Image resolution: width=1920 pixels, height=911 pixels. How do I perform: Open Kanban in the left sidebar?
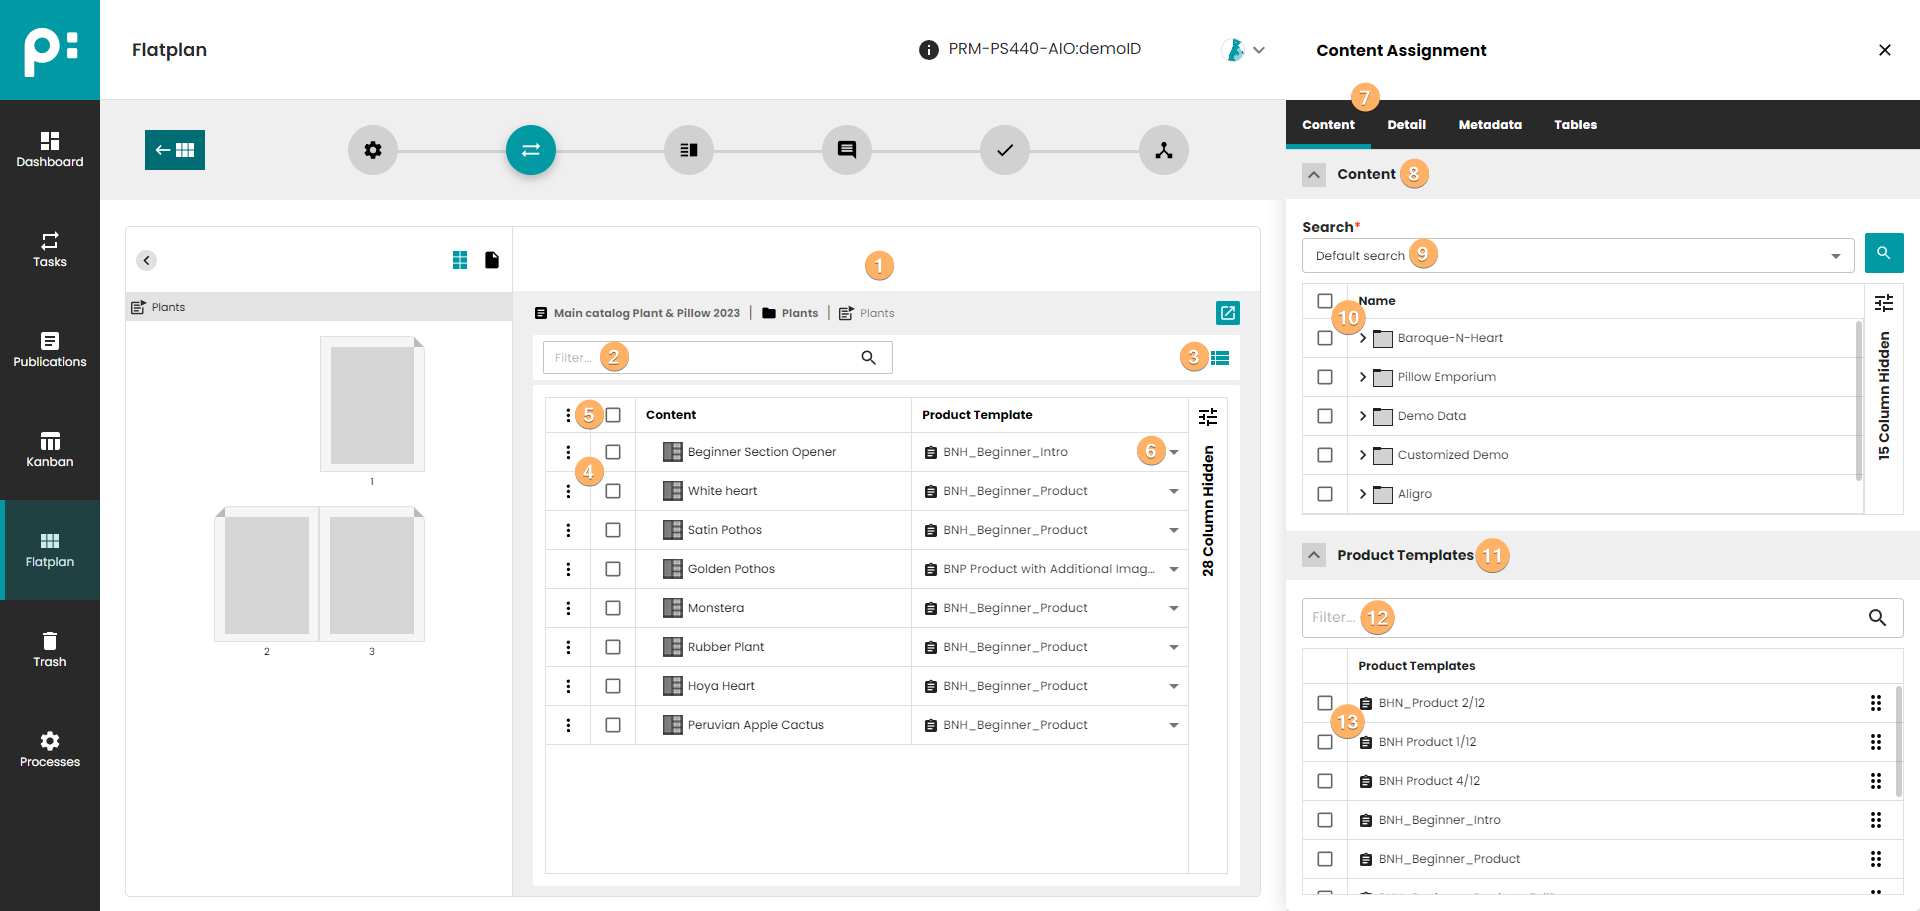tap(50, 449)
